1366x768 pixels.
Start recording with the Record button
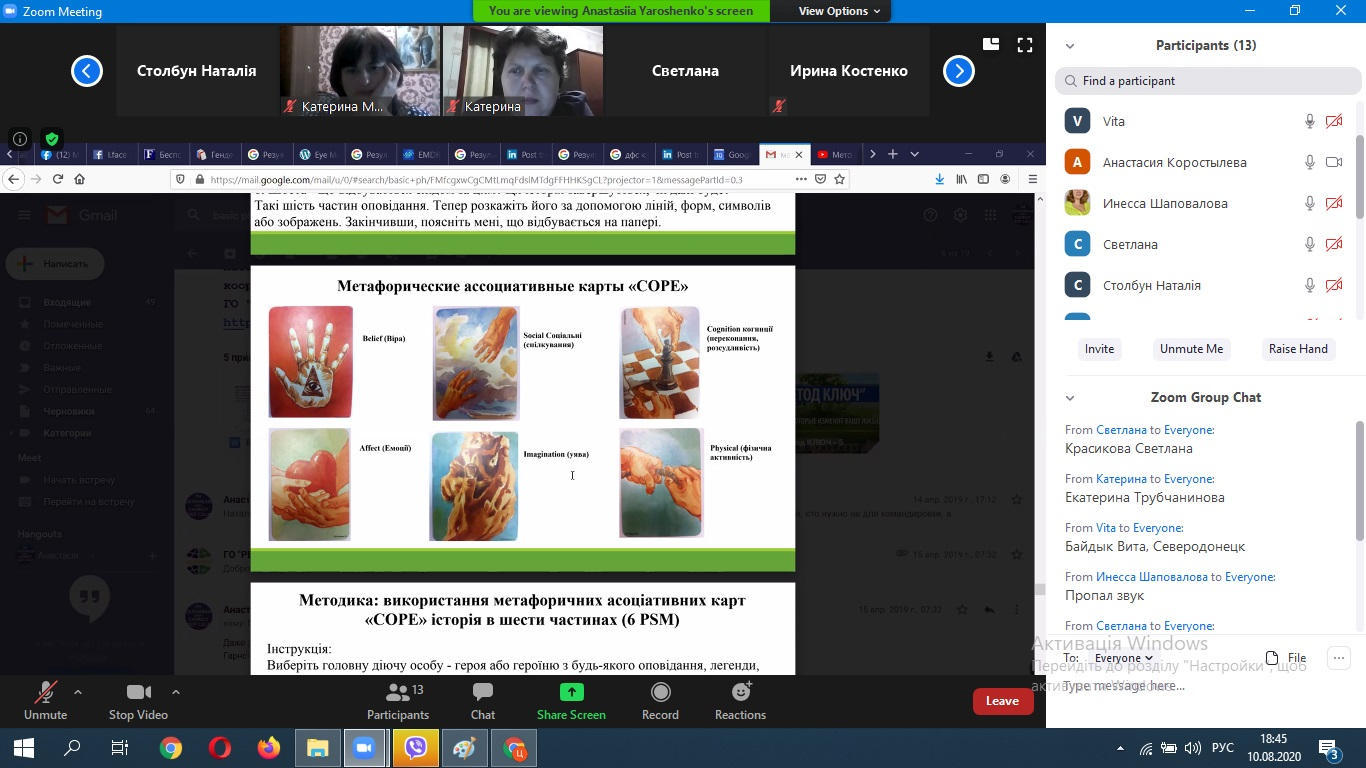[660, 700]
